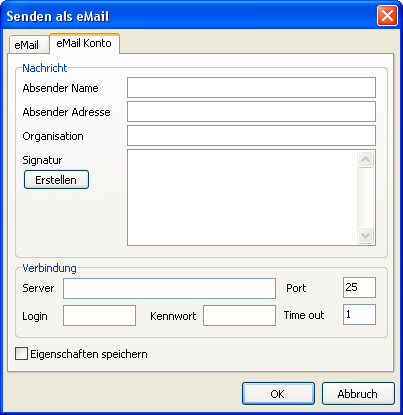Click the Signatur scrollbar down arrow
Screen dimensions: 403x415
point(366,236)
